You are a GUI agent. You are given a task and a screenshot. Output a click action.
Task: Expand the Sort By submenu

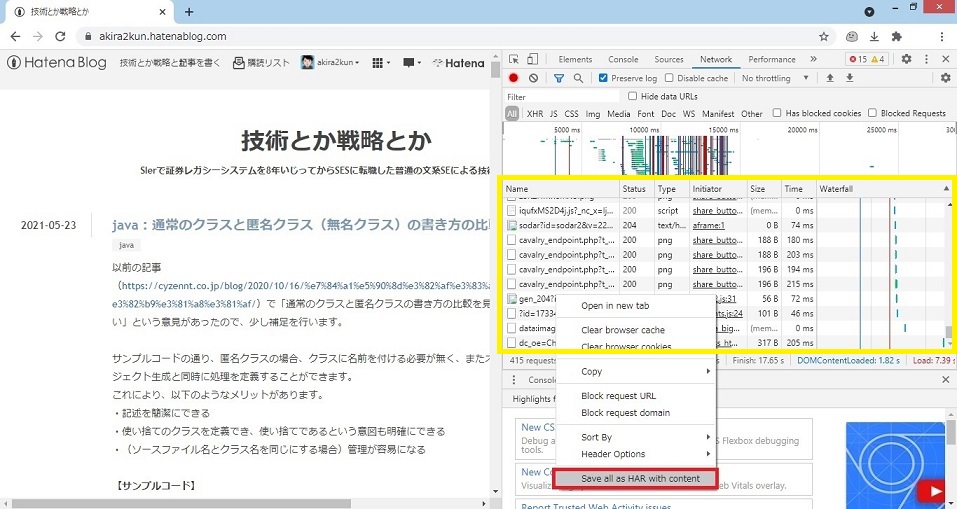coord(635,437)
